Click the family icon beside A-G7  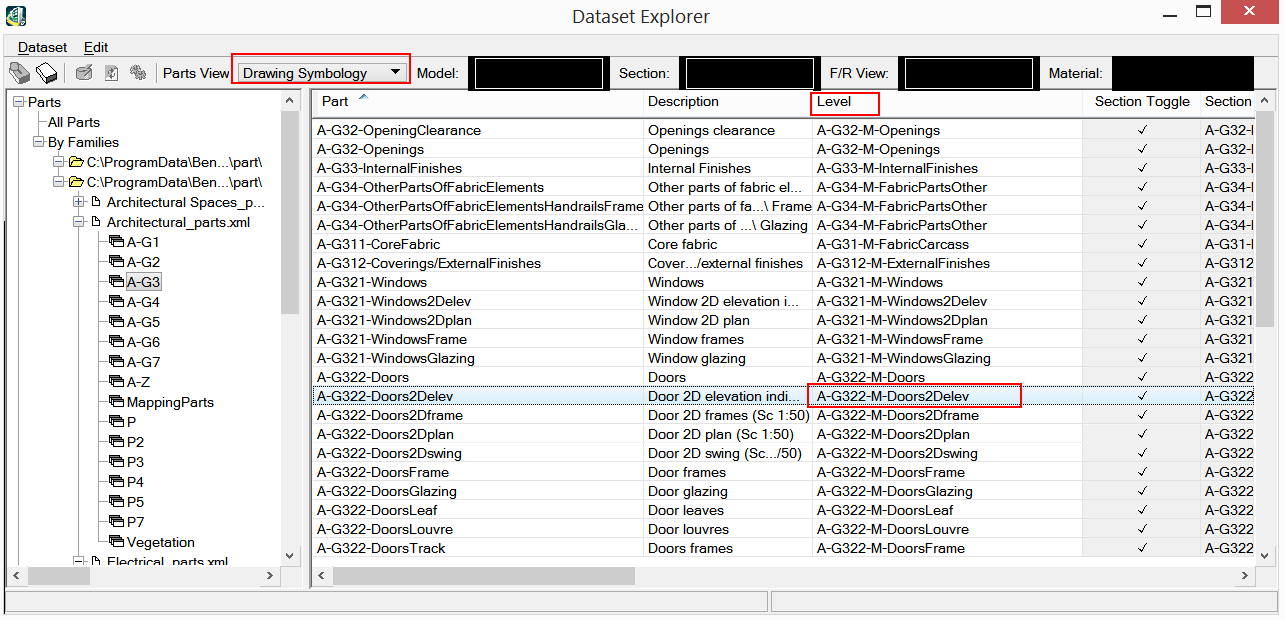click(116, 362)
